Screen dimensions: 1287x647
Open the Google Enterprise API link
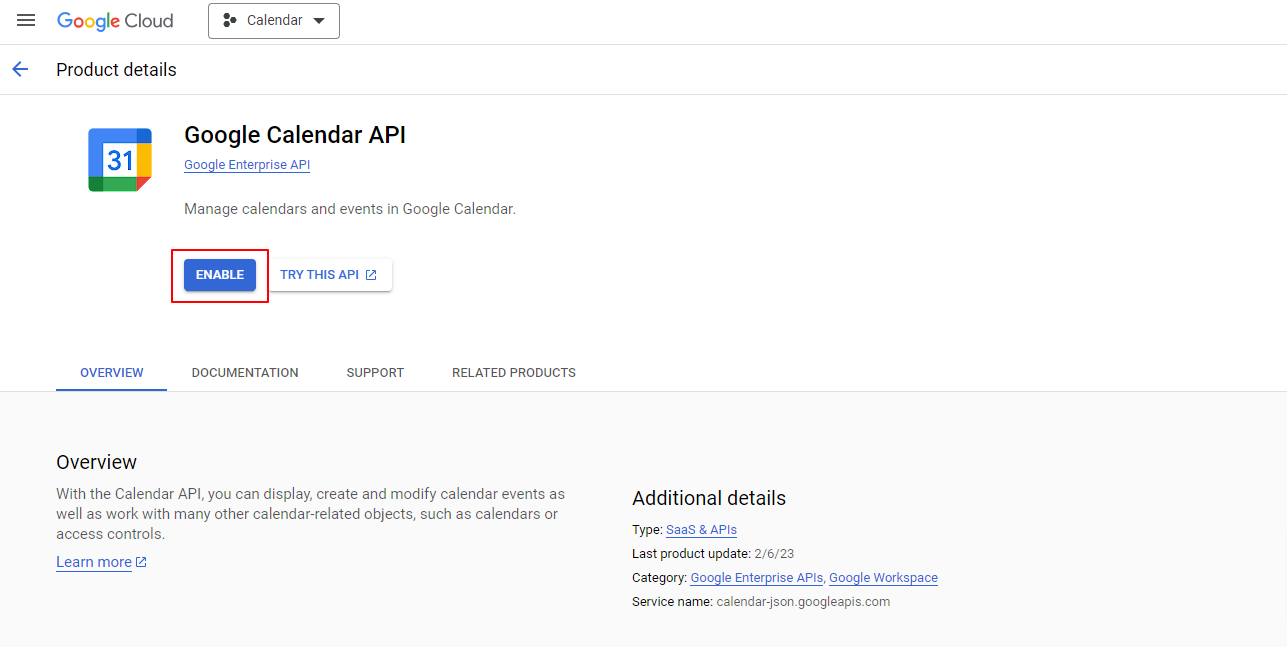247,165
